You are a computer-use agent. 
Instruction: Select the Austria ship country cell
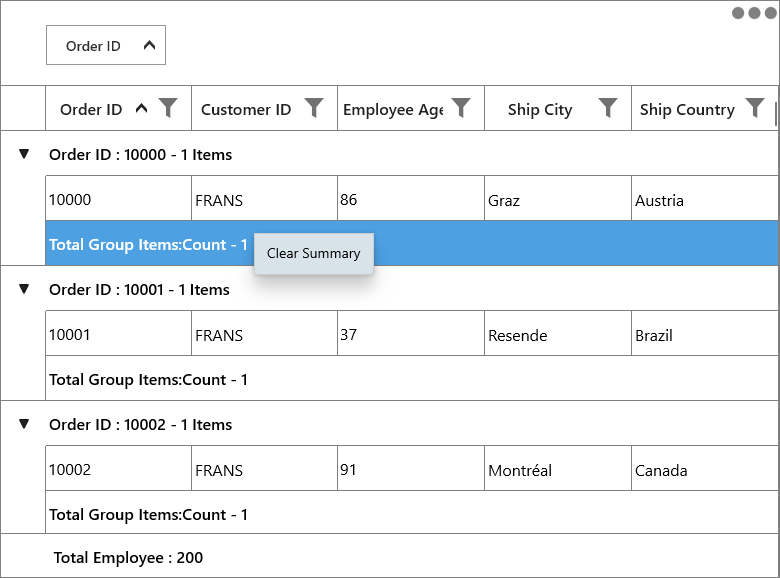click(x=704, y=198)
